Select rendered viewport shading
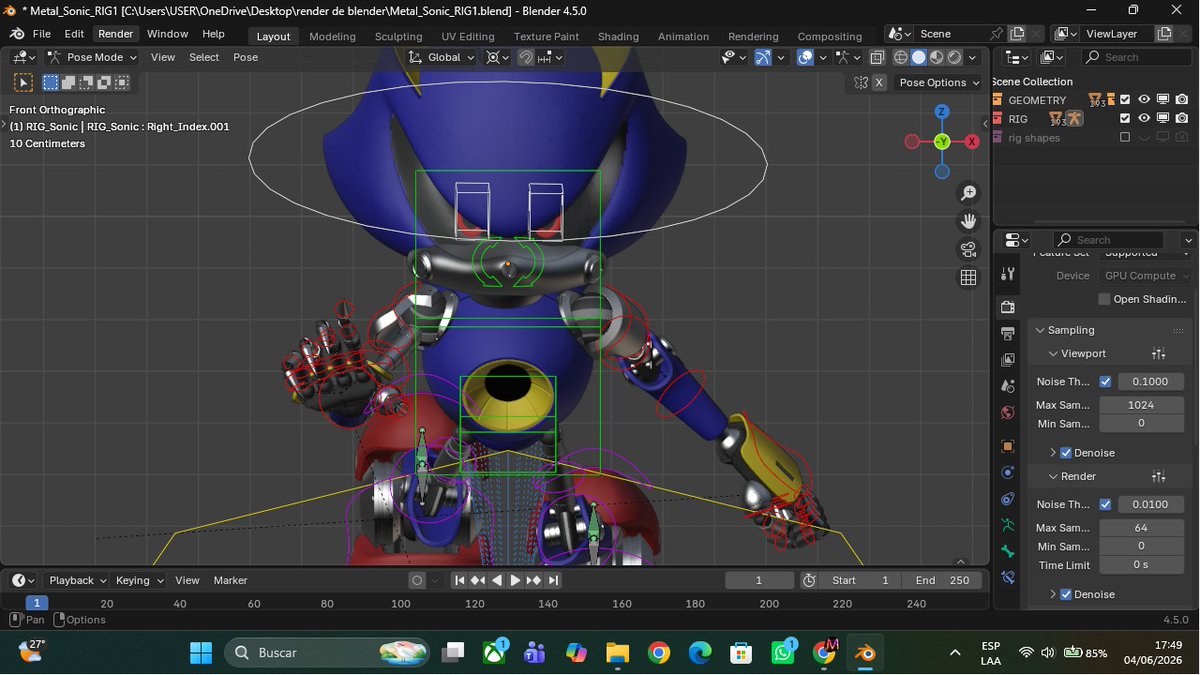1200x675 pixels. click(955, 57)
